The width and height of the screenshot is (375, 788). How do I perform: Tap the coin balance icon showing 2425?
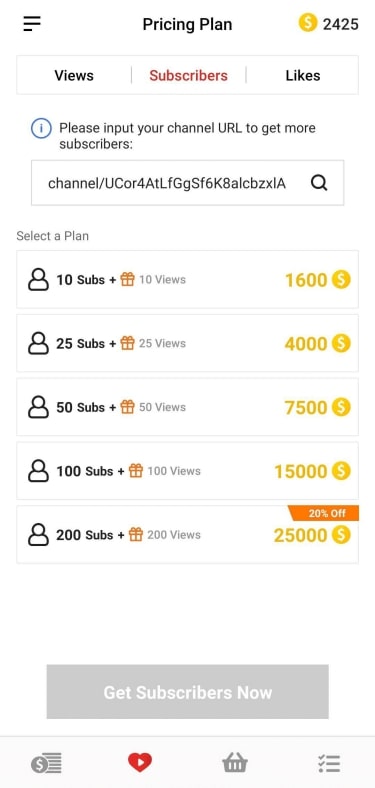tap(308, 23)
